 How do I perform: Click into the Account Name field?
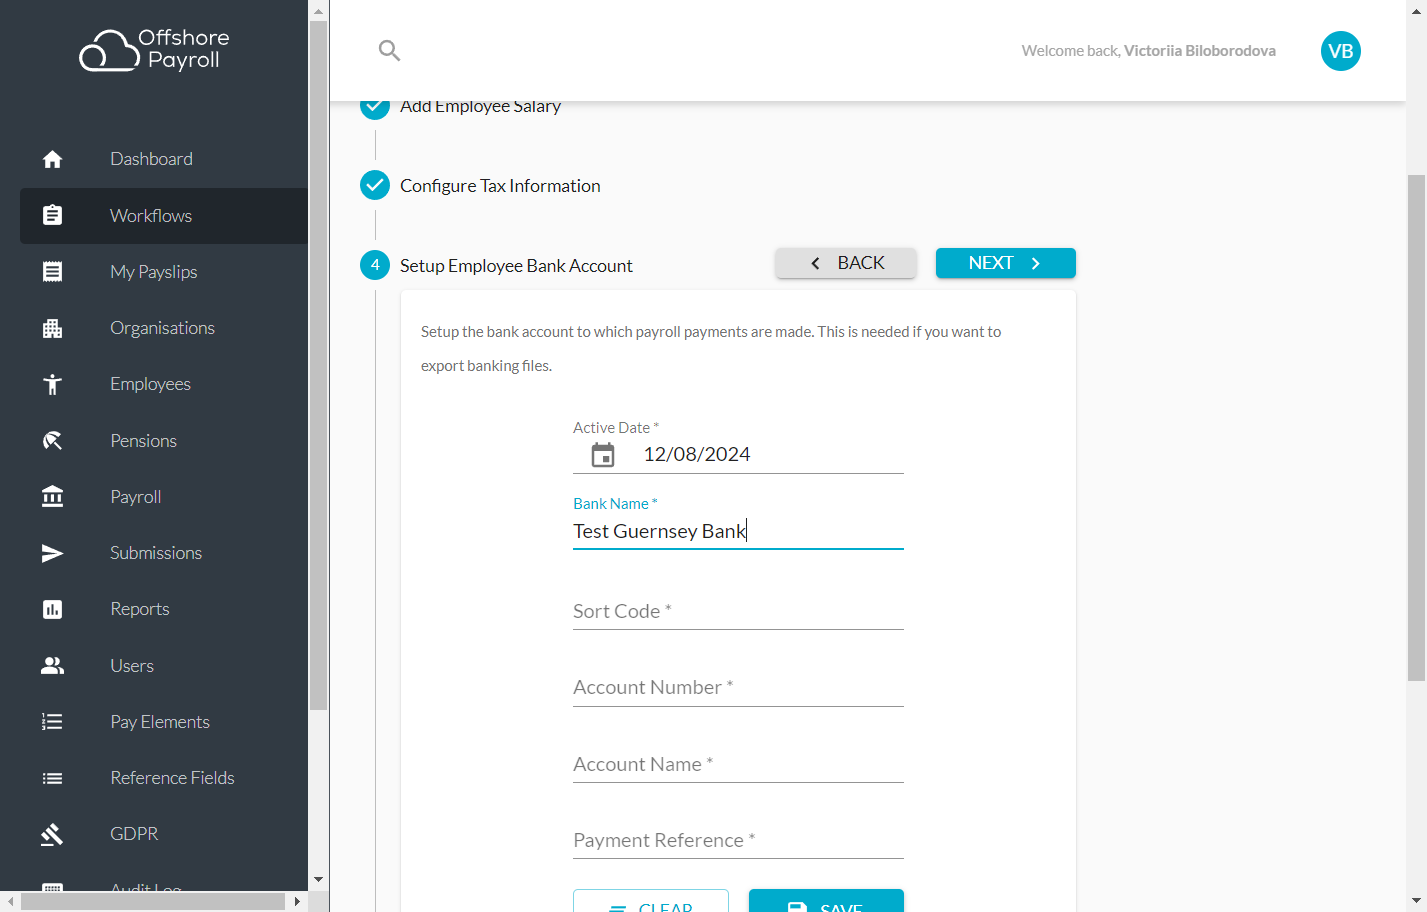point(738,764)
